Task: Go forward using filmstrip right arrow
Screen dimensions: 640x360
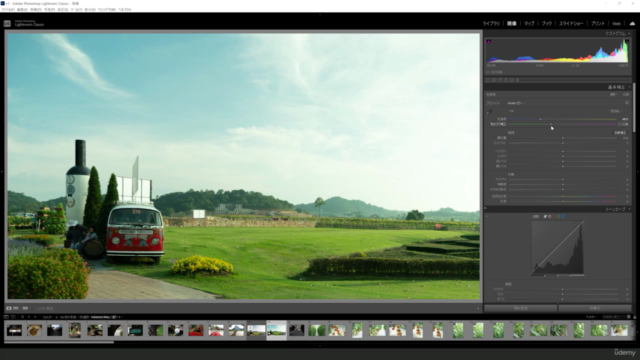Action: click(x=35, y=317)
